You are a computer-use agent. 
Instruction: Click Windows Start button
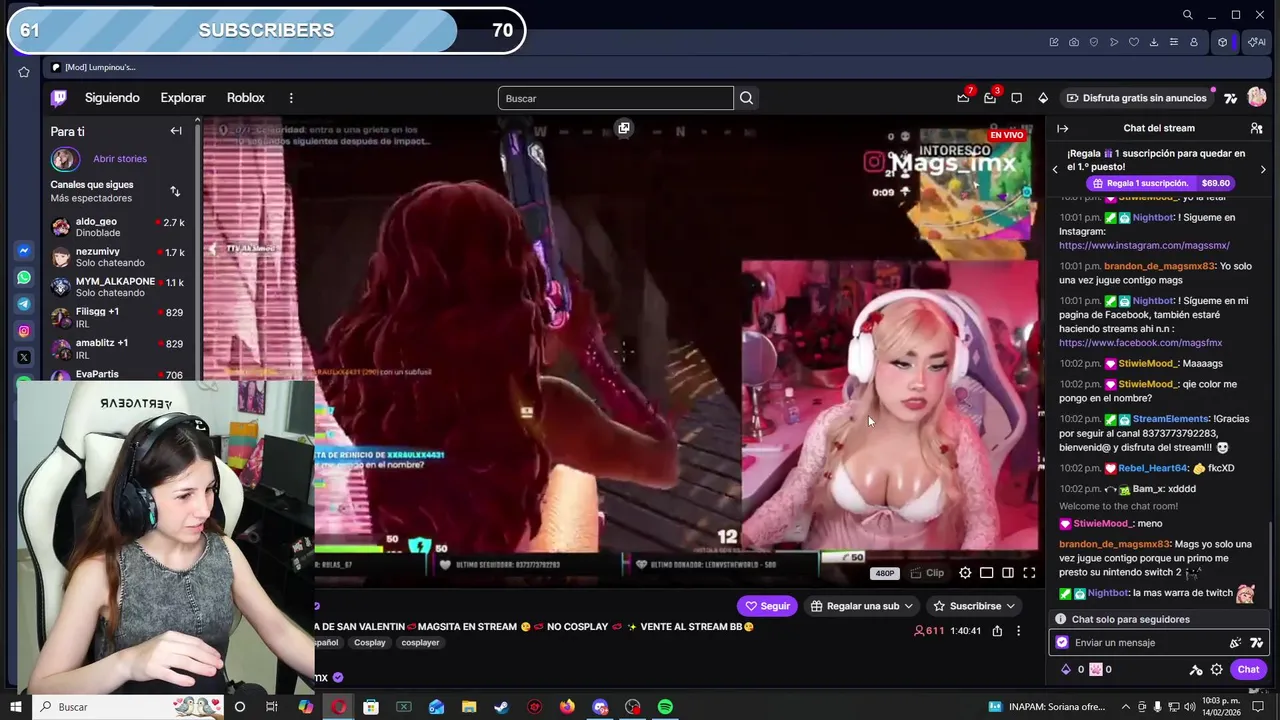(x=15, y=707)
